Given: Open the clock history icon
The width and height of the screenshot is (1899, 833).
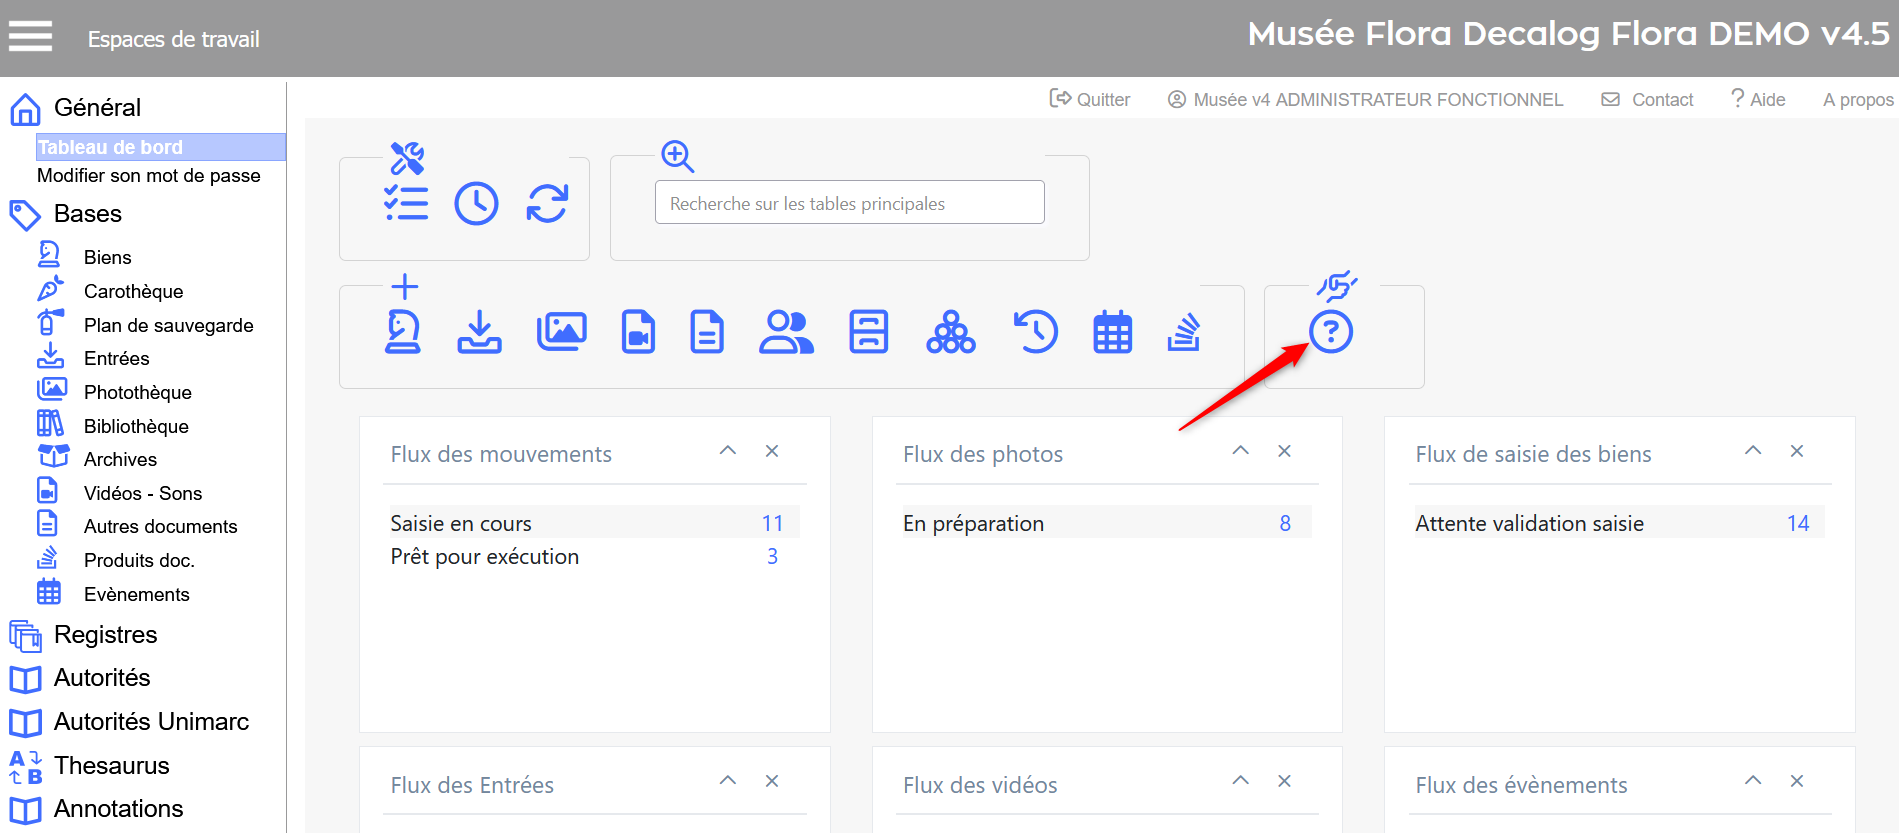Looking at the screenshot, I should click(x=476, y=204).
